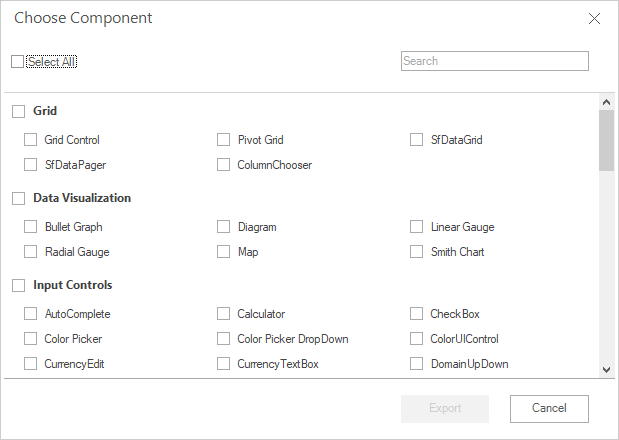The height and width of the screenshot is (440, 619).
Task: Select the SfDataGrid component checkbox
Action: [x=417, y=140]
